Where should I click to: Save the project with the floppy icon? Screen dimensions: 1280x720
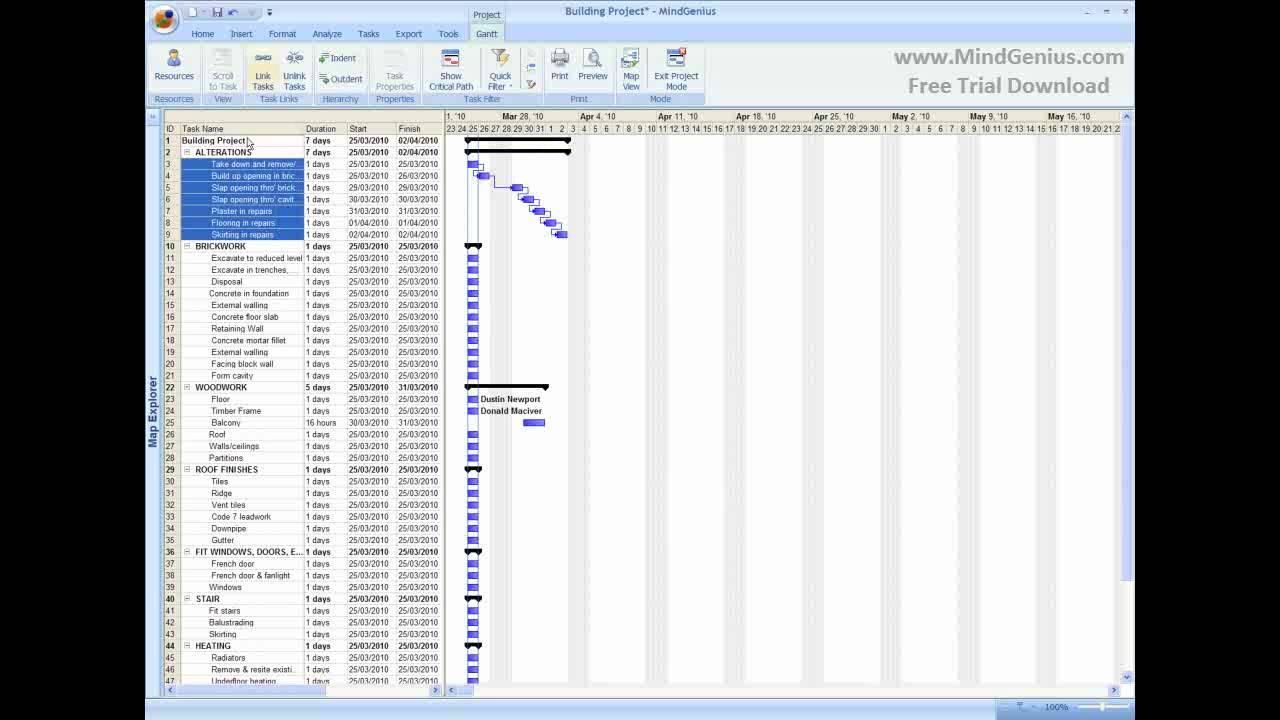tap(217, 12)
